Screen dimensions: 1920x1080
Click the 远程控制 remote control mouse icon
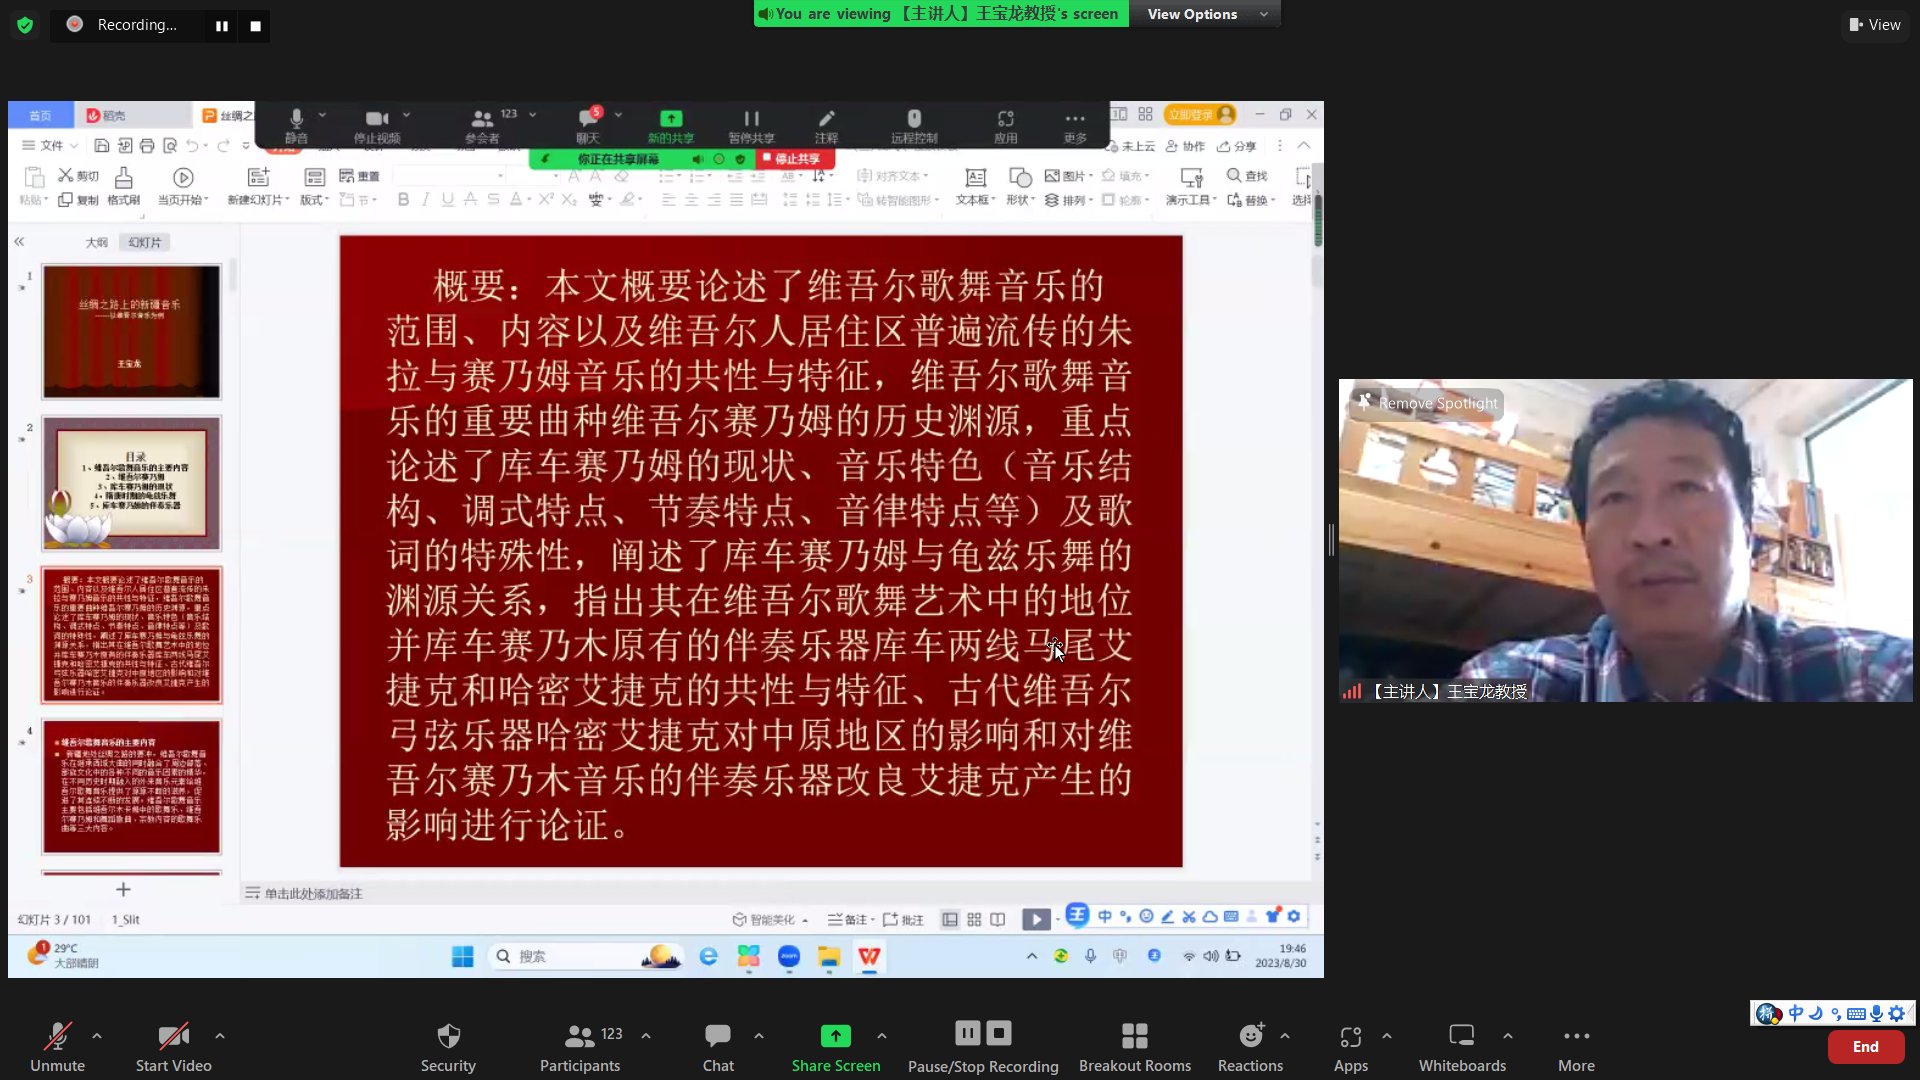914,118
